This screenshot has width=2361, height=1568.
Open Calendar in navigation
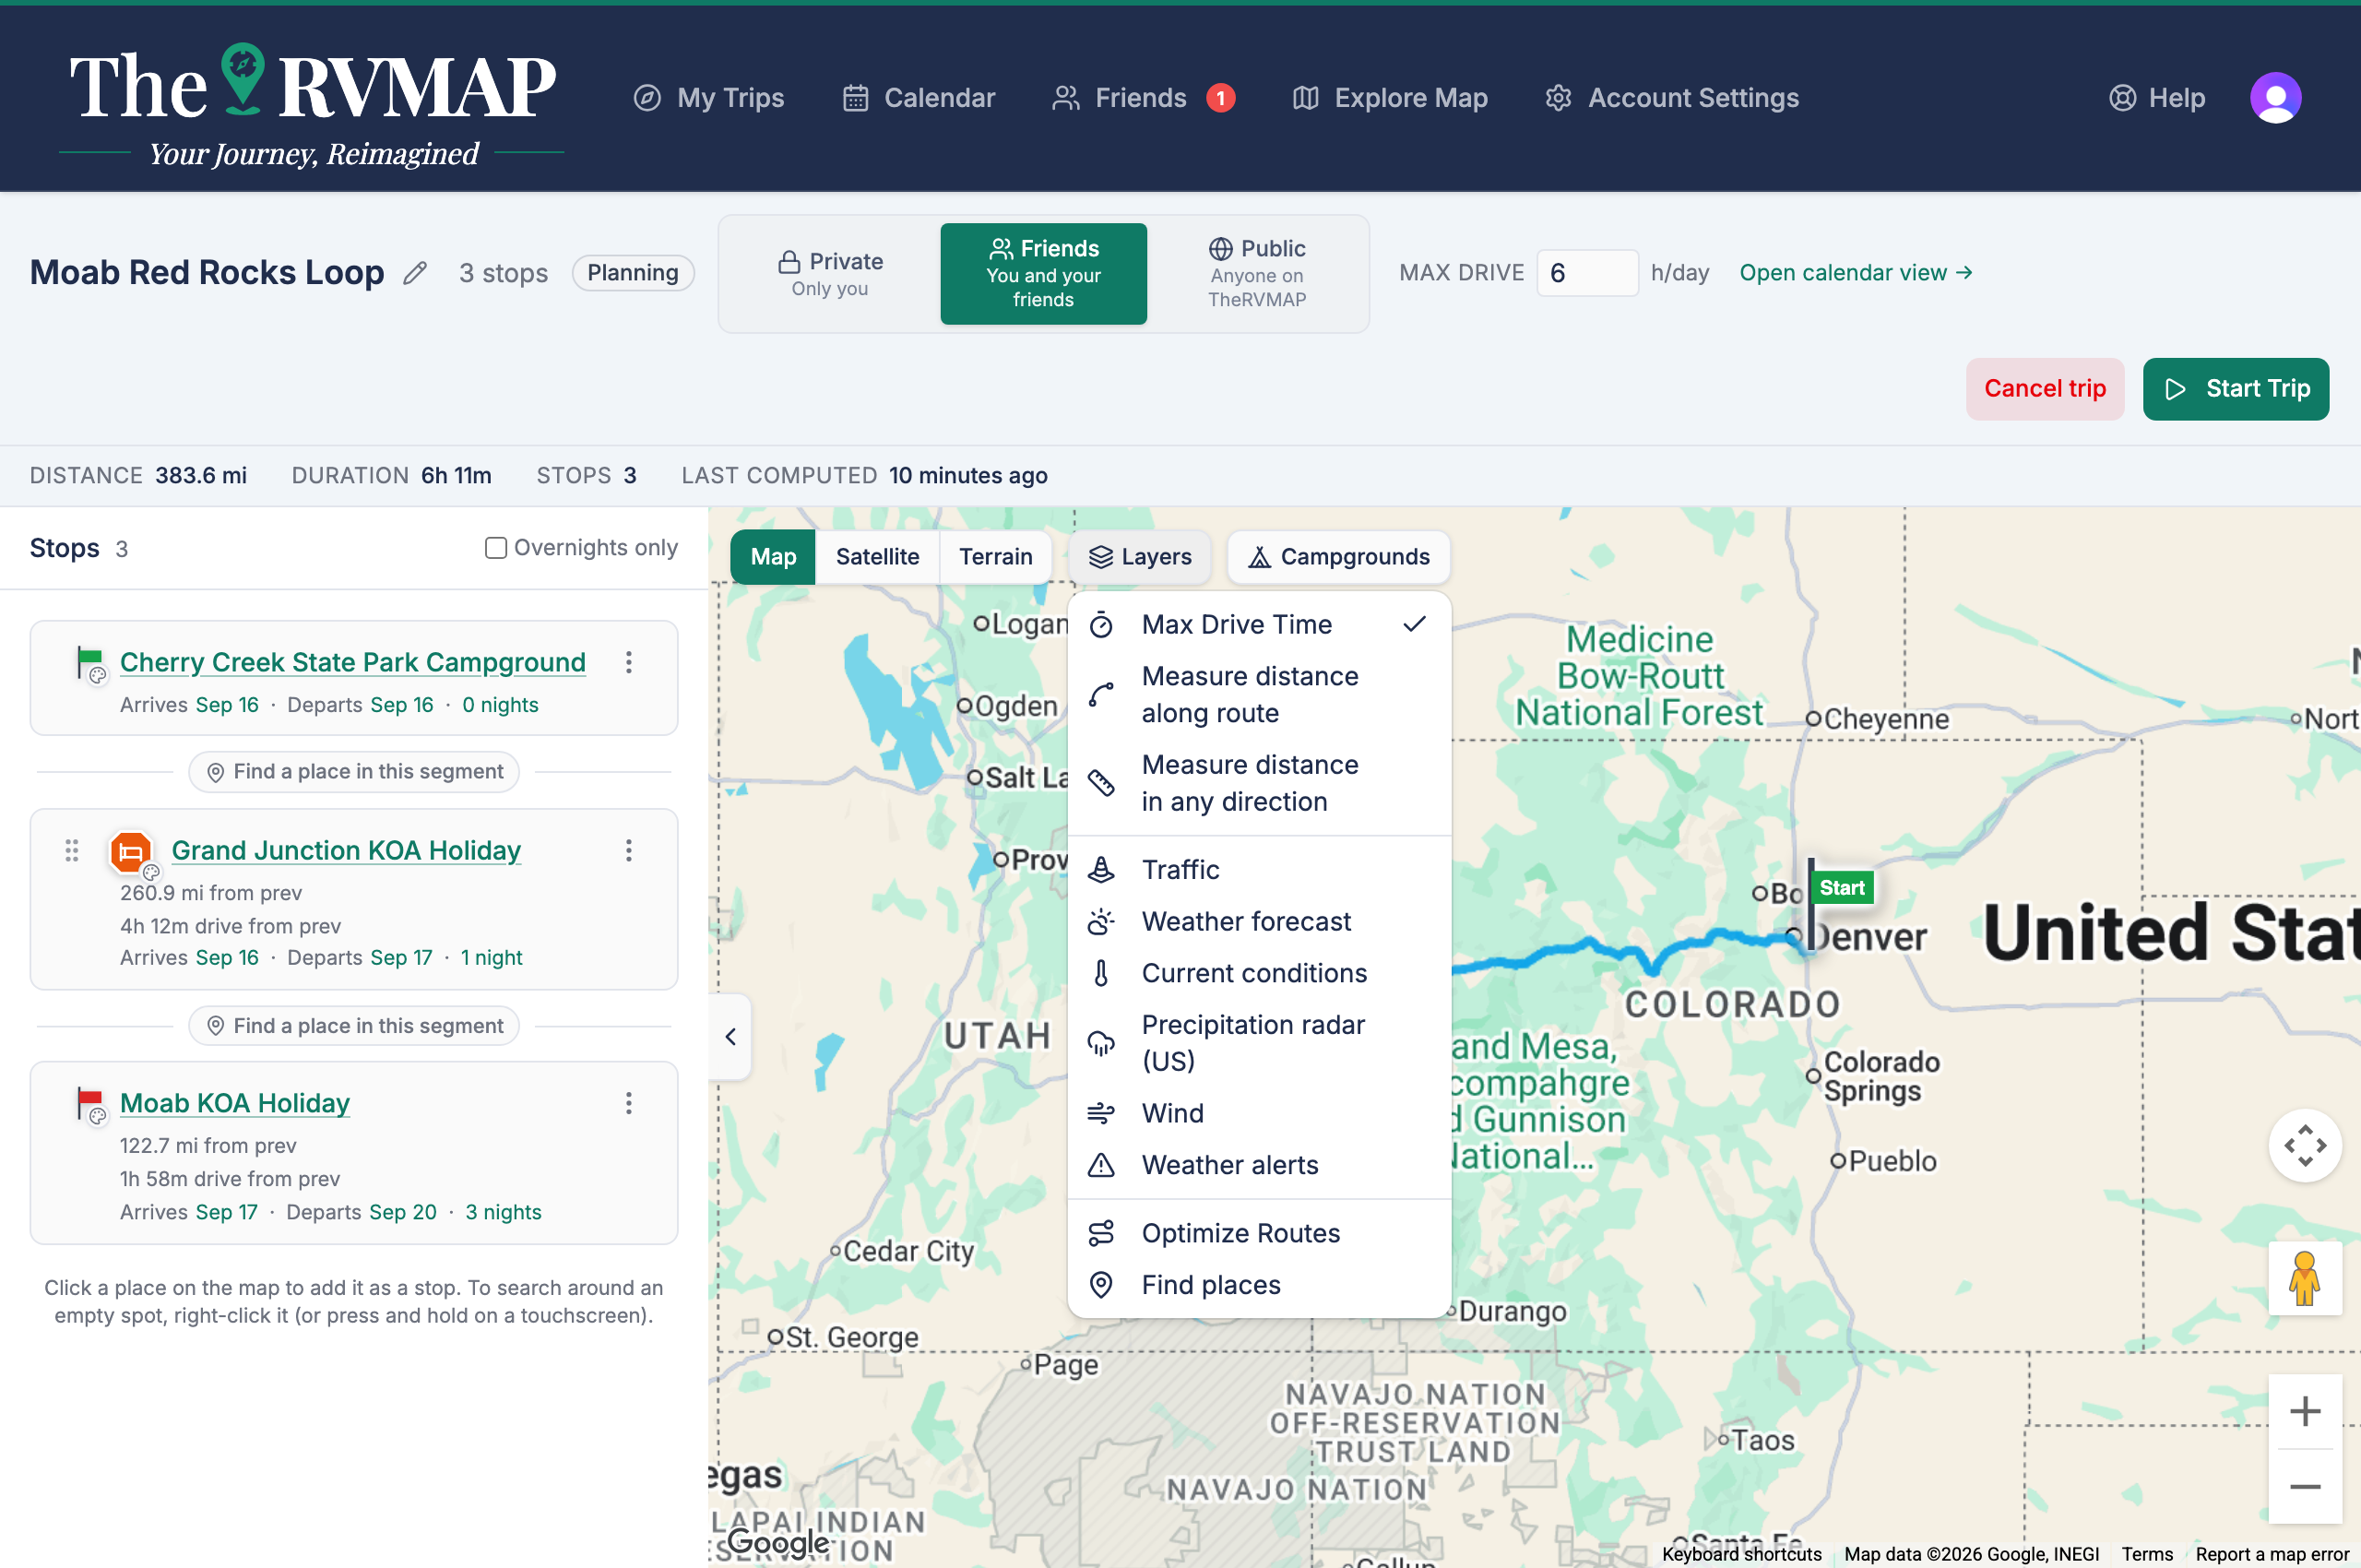(x=919, y=98)
